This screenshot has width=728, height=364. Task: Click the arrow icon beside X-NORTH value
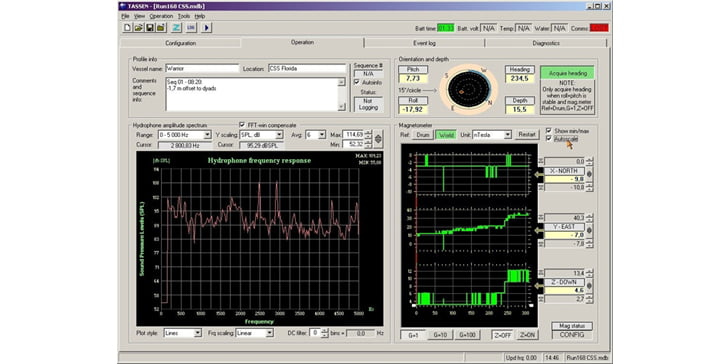pyautogui.click(x=539, y=175)
